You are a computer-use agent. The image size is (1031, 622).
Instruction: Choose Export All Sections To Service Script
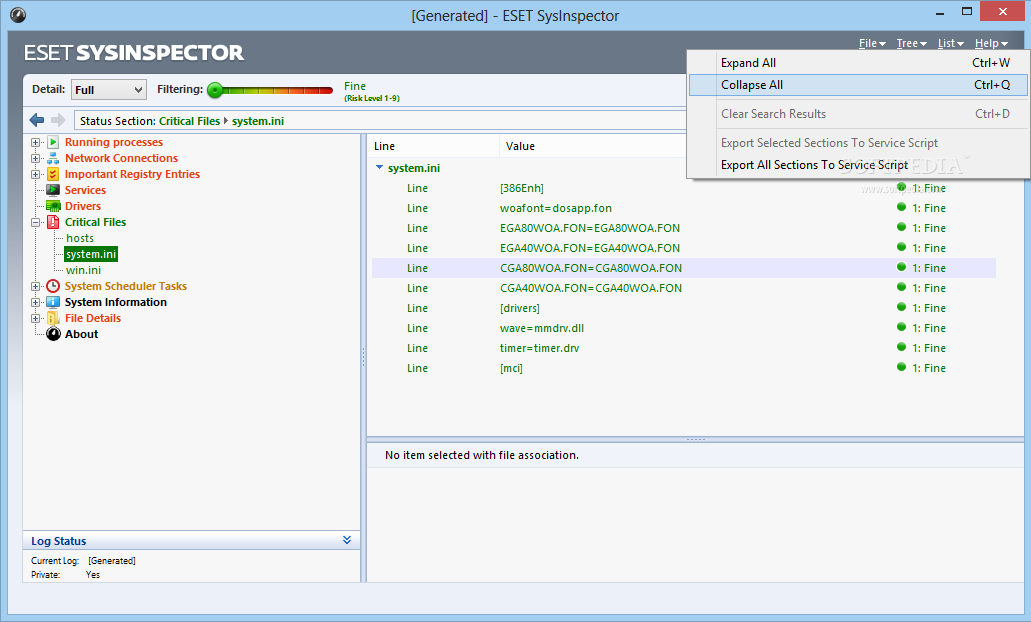(x=858, y=165)
